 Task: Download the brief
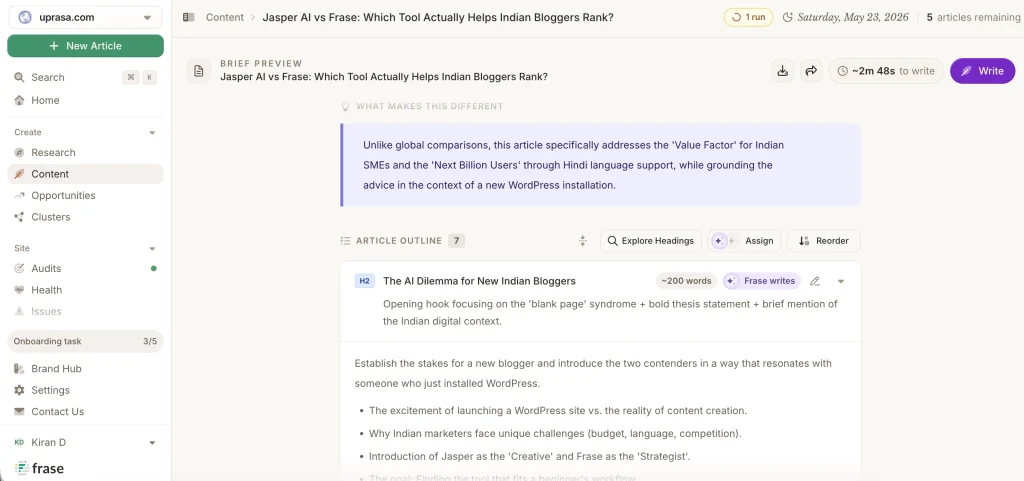[x=782, y=70]
